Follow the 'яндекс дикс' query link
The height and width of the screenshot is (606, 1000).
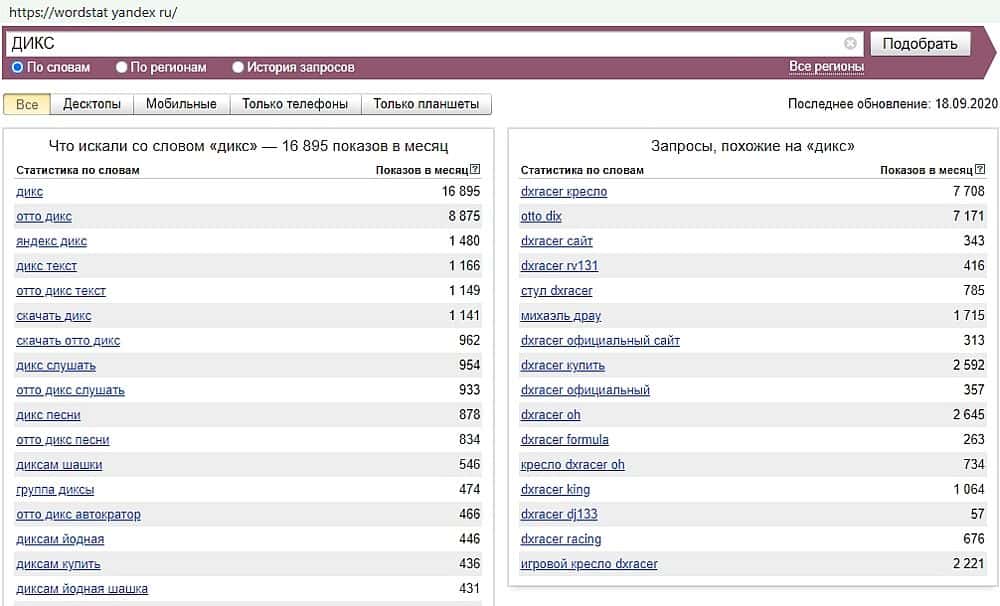click(x=51, y=241)
